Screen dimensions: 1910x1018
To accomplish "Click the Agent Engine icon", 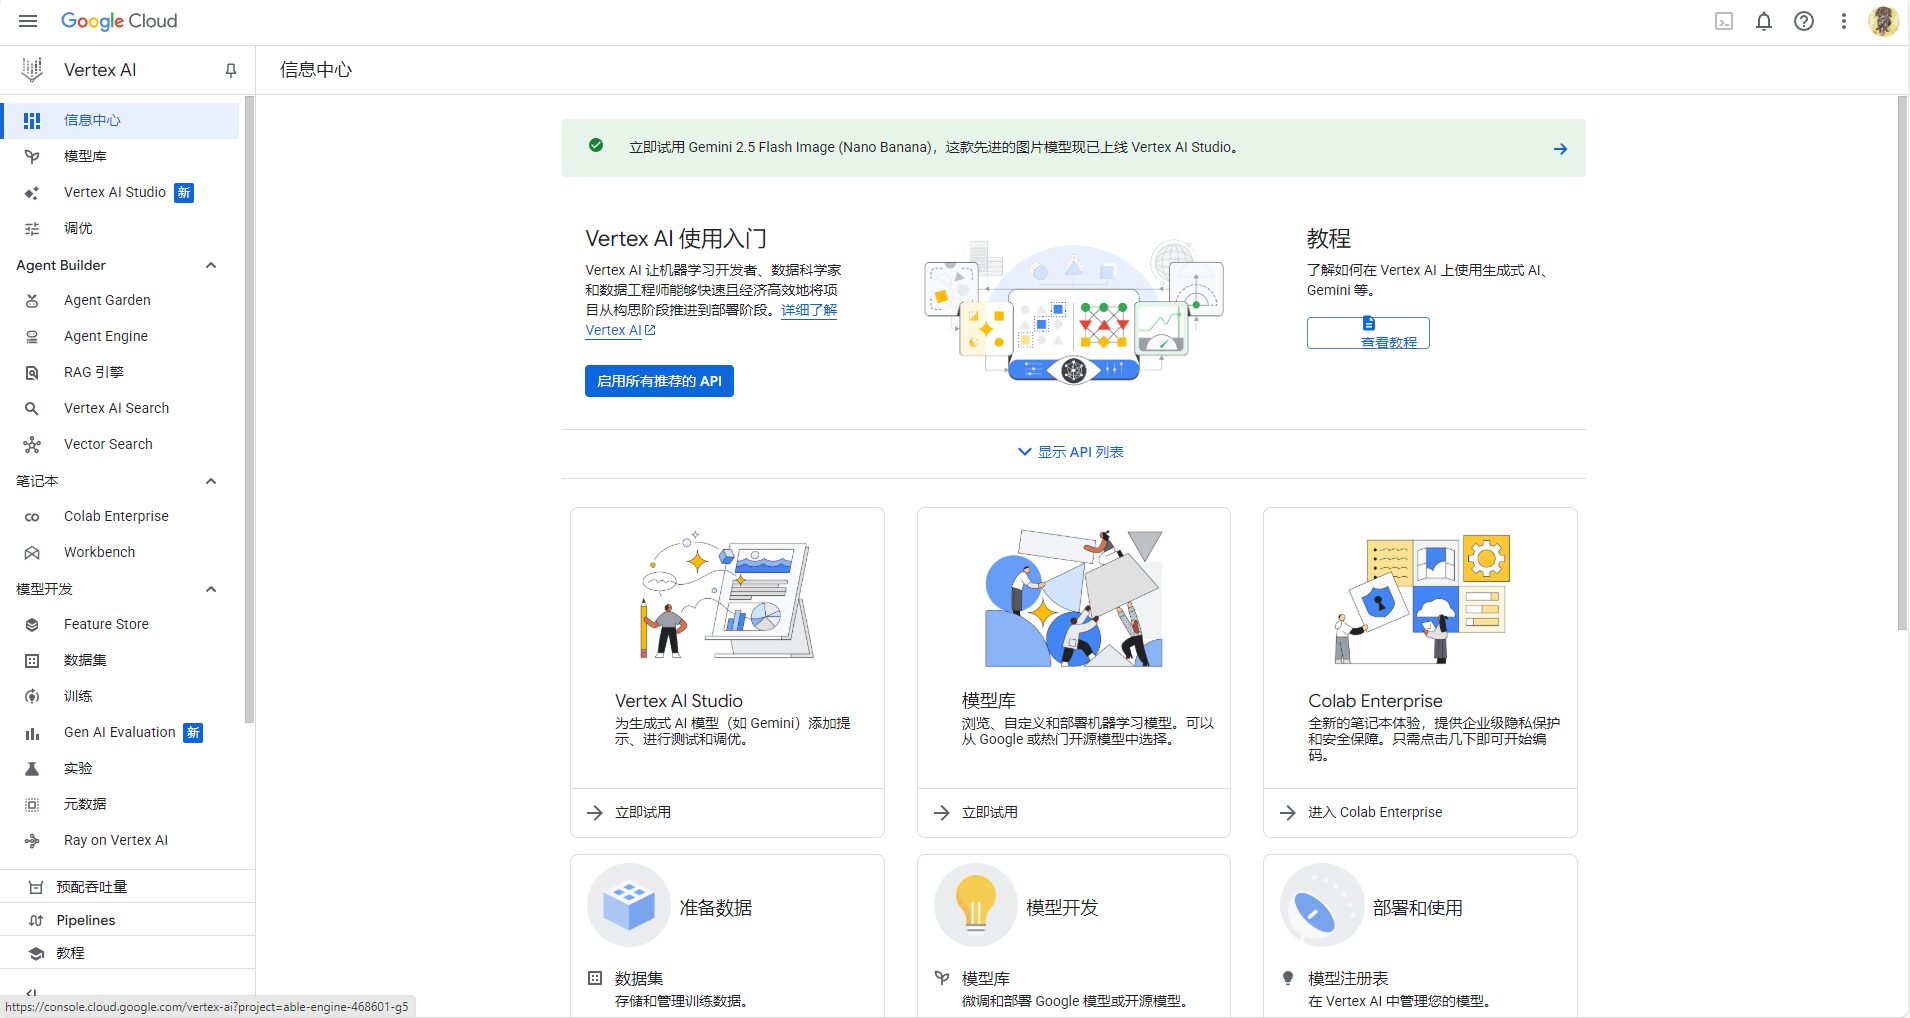I will pyautogui.click(x=32, y=336).
